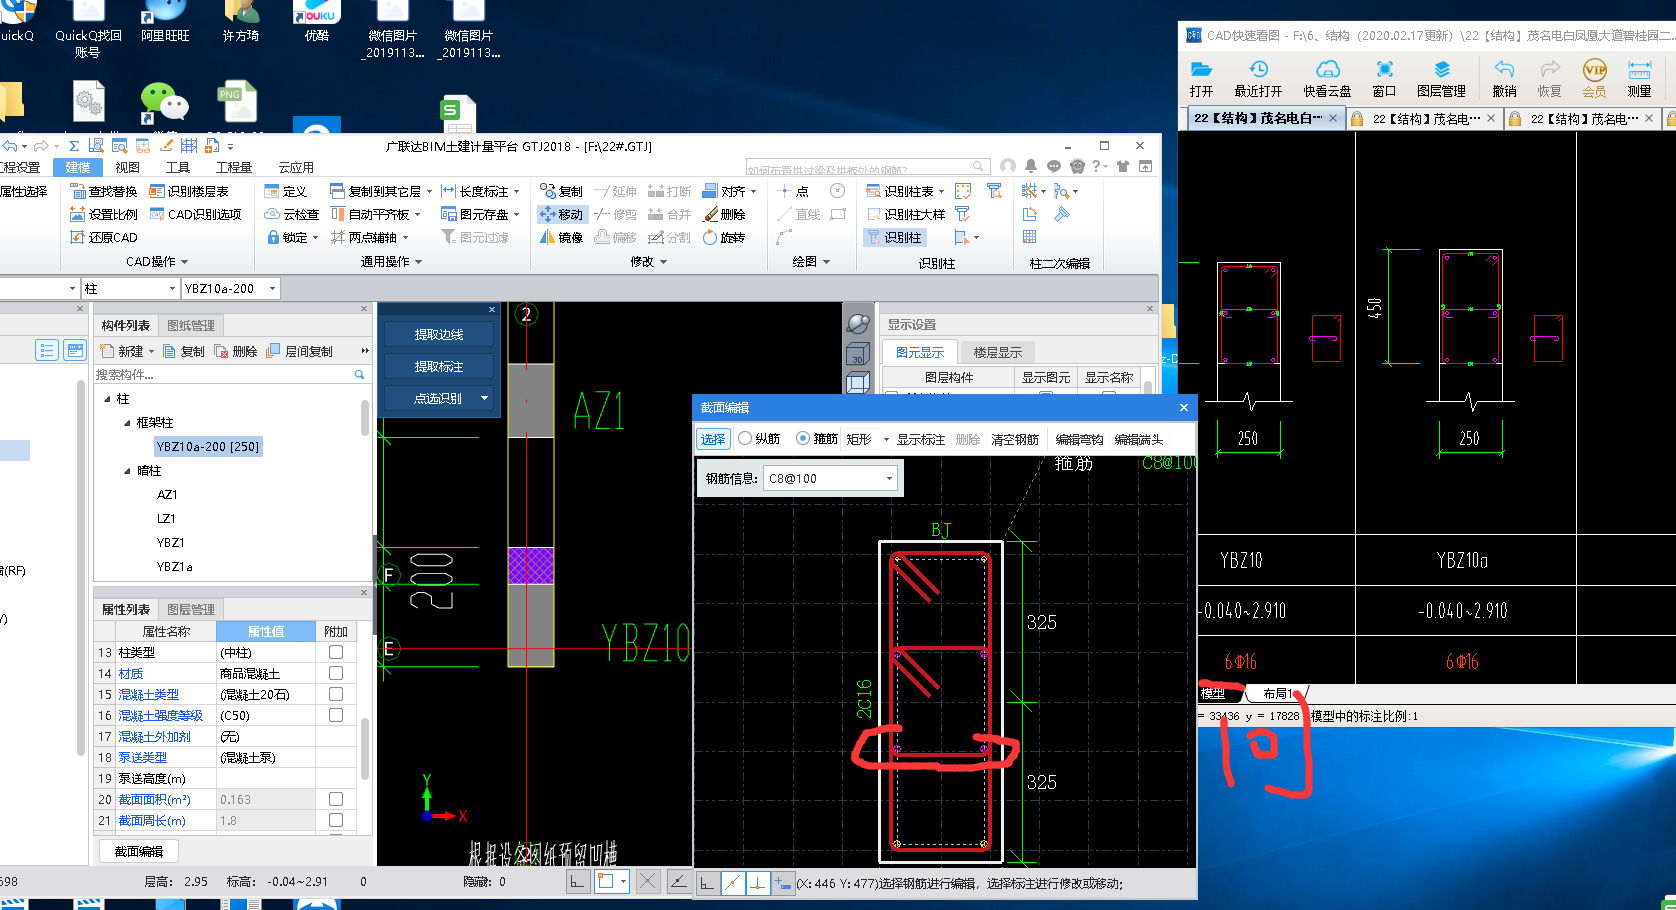Click 层间复制 in 构件列表 toolbar

[300, 351]
